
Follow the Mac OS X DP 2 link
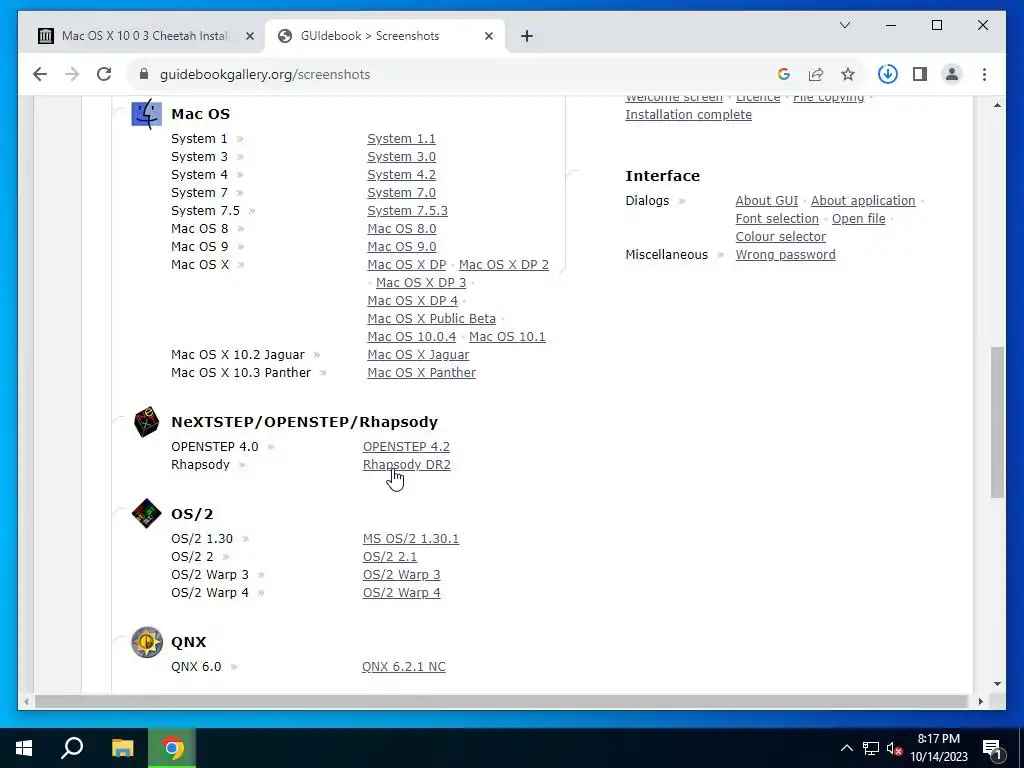point(504,265)
